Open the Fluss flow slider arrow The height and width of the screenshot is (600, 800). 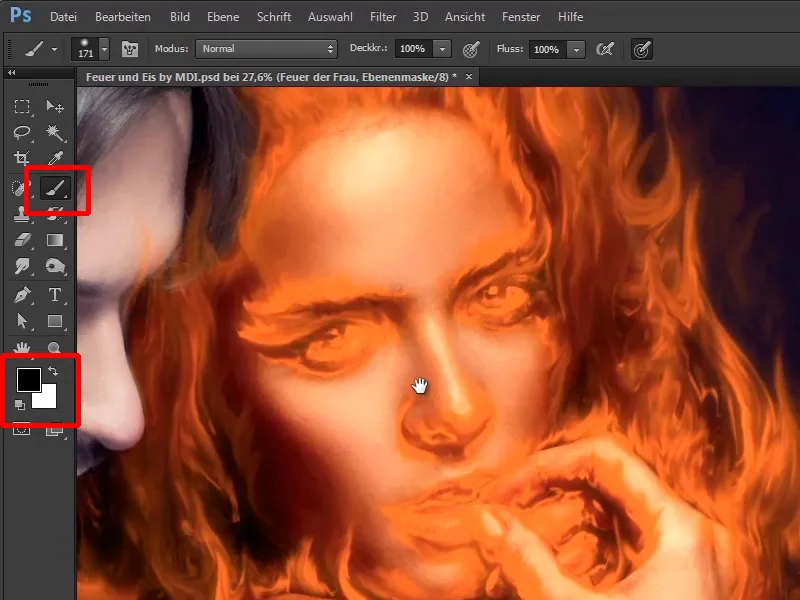(x=577, y=49)
